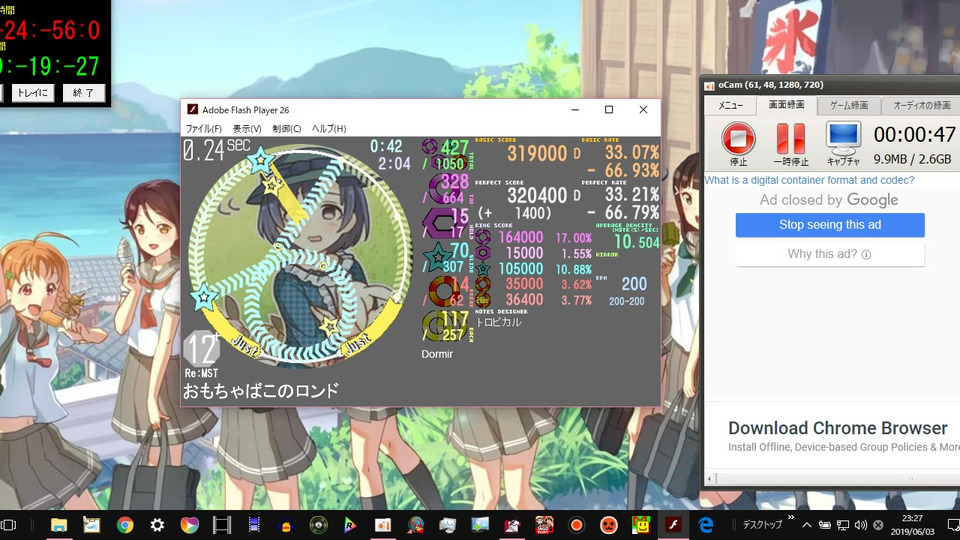This screenshot has width=960, height=540.
Task: Switch to the 画面録画 tab in oCam
Action: (786, 105)
